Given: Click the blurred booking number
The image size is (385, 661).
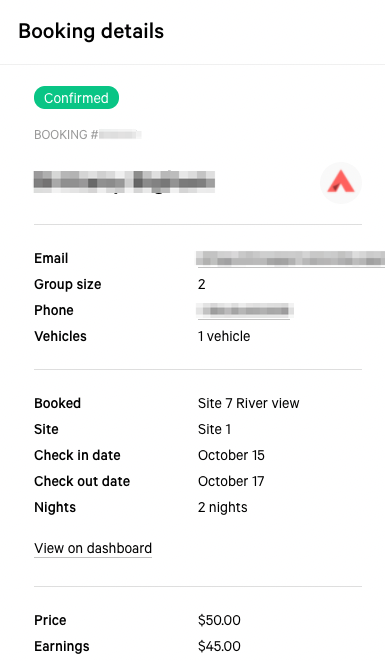Looking at the screenshot, I should [x=120, y=135].
